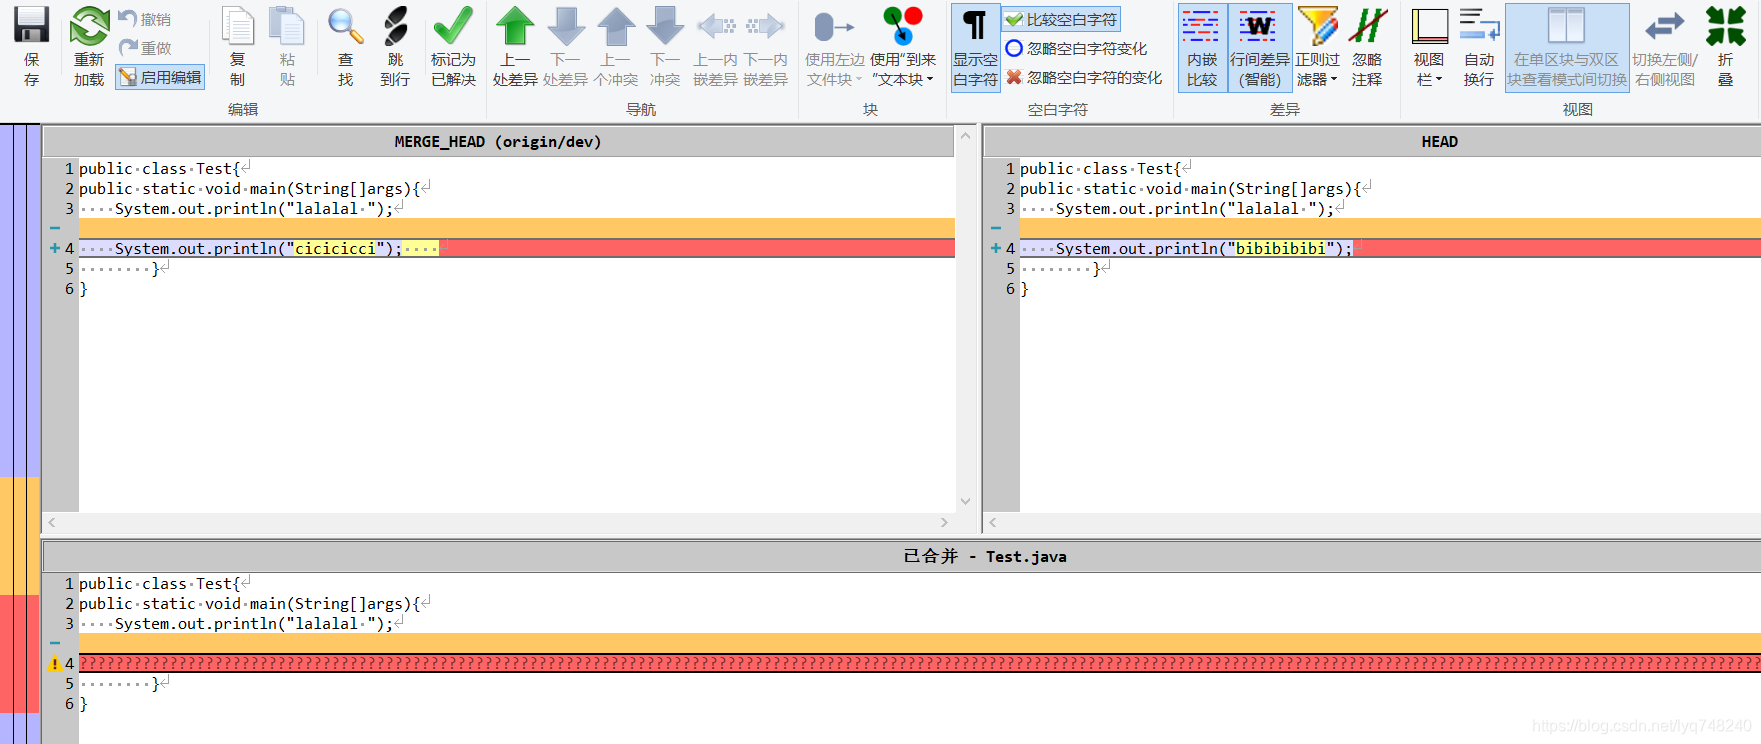
Task: Click the Navigation (导航) ribbon group label
Action: (641, 110)
